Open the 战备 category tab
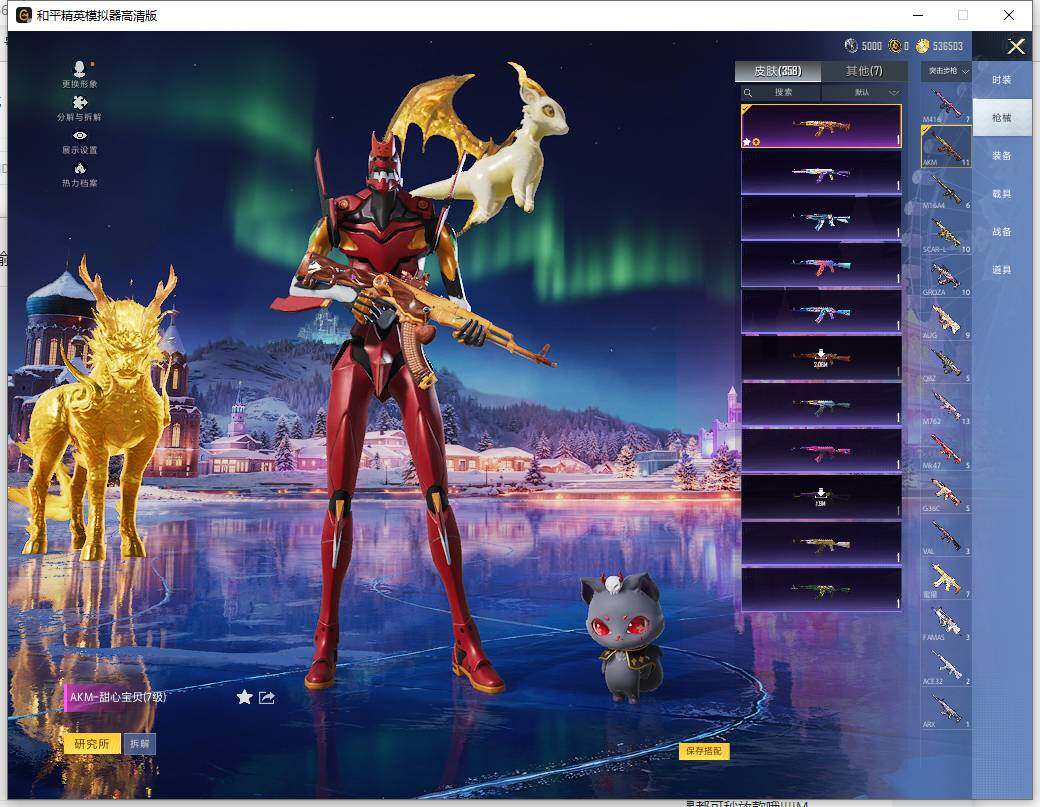Image resolution: width=1040 pixels, height=807 pixels. 1002,231
